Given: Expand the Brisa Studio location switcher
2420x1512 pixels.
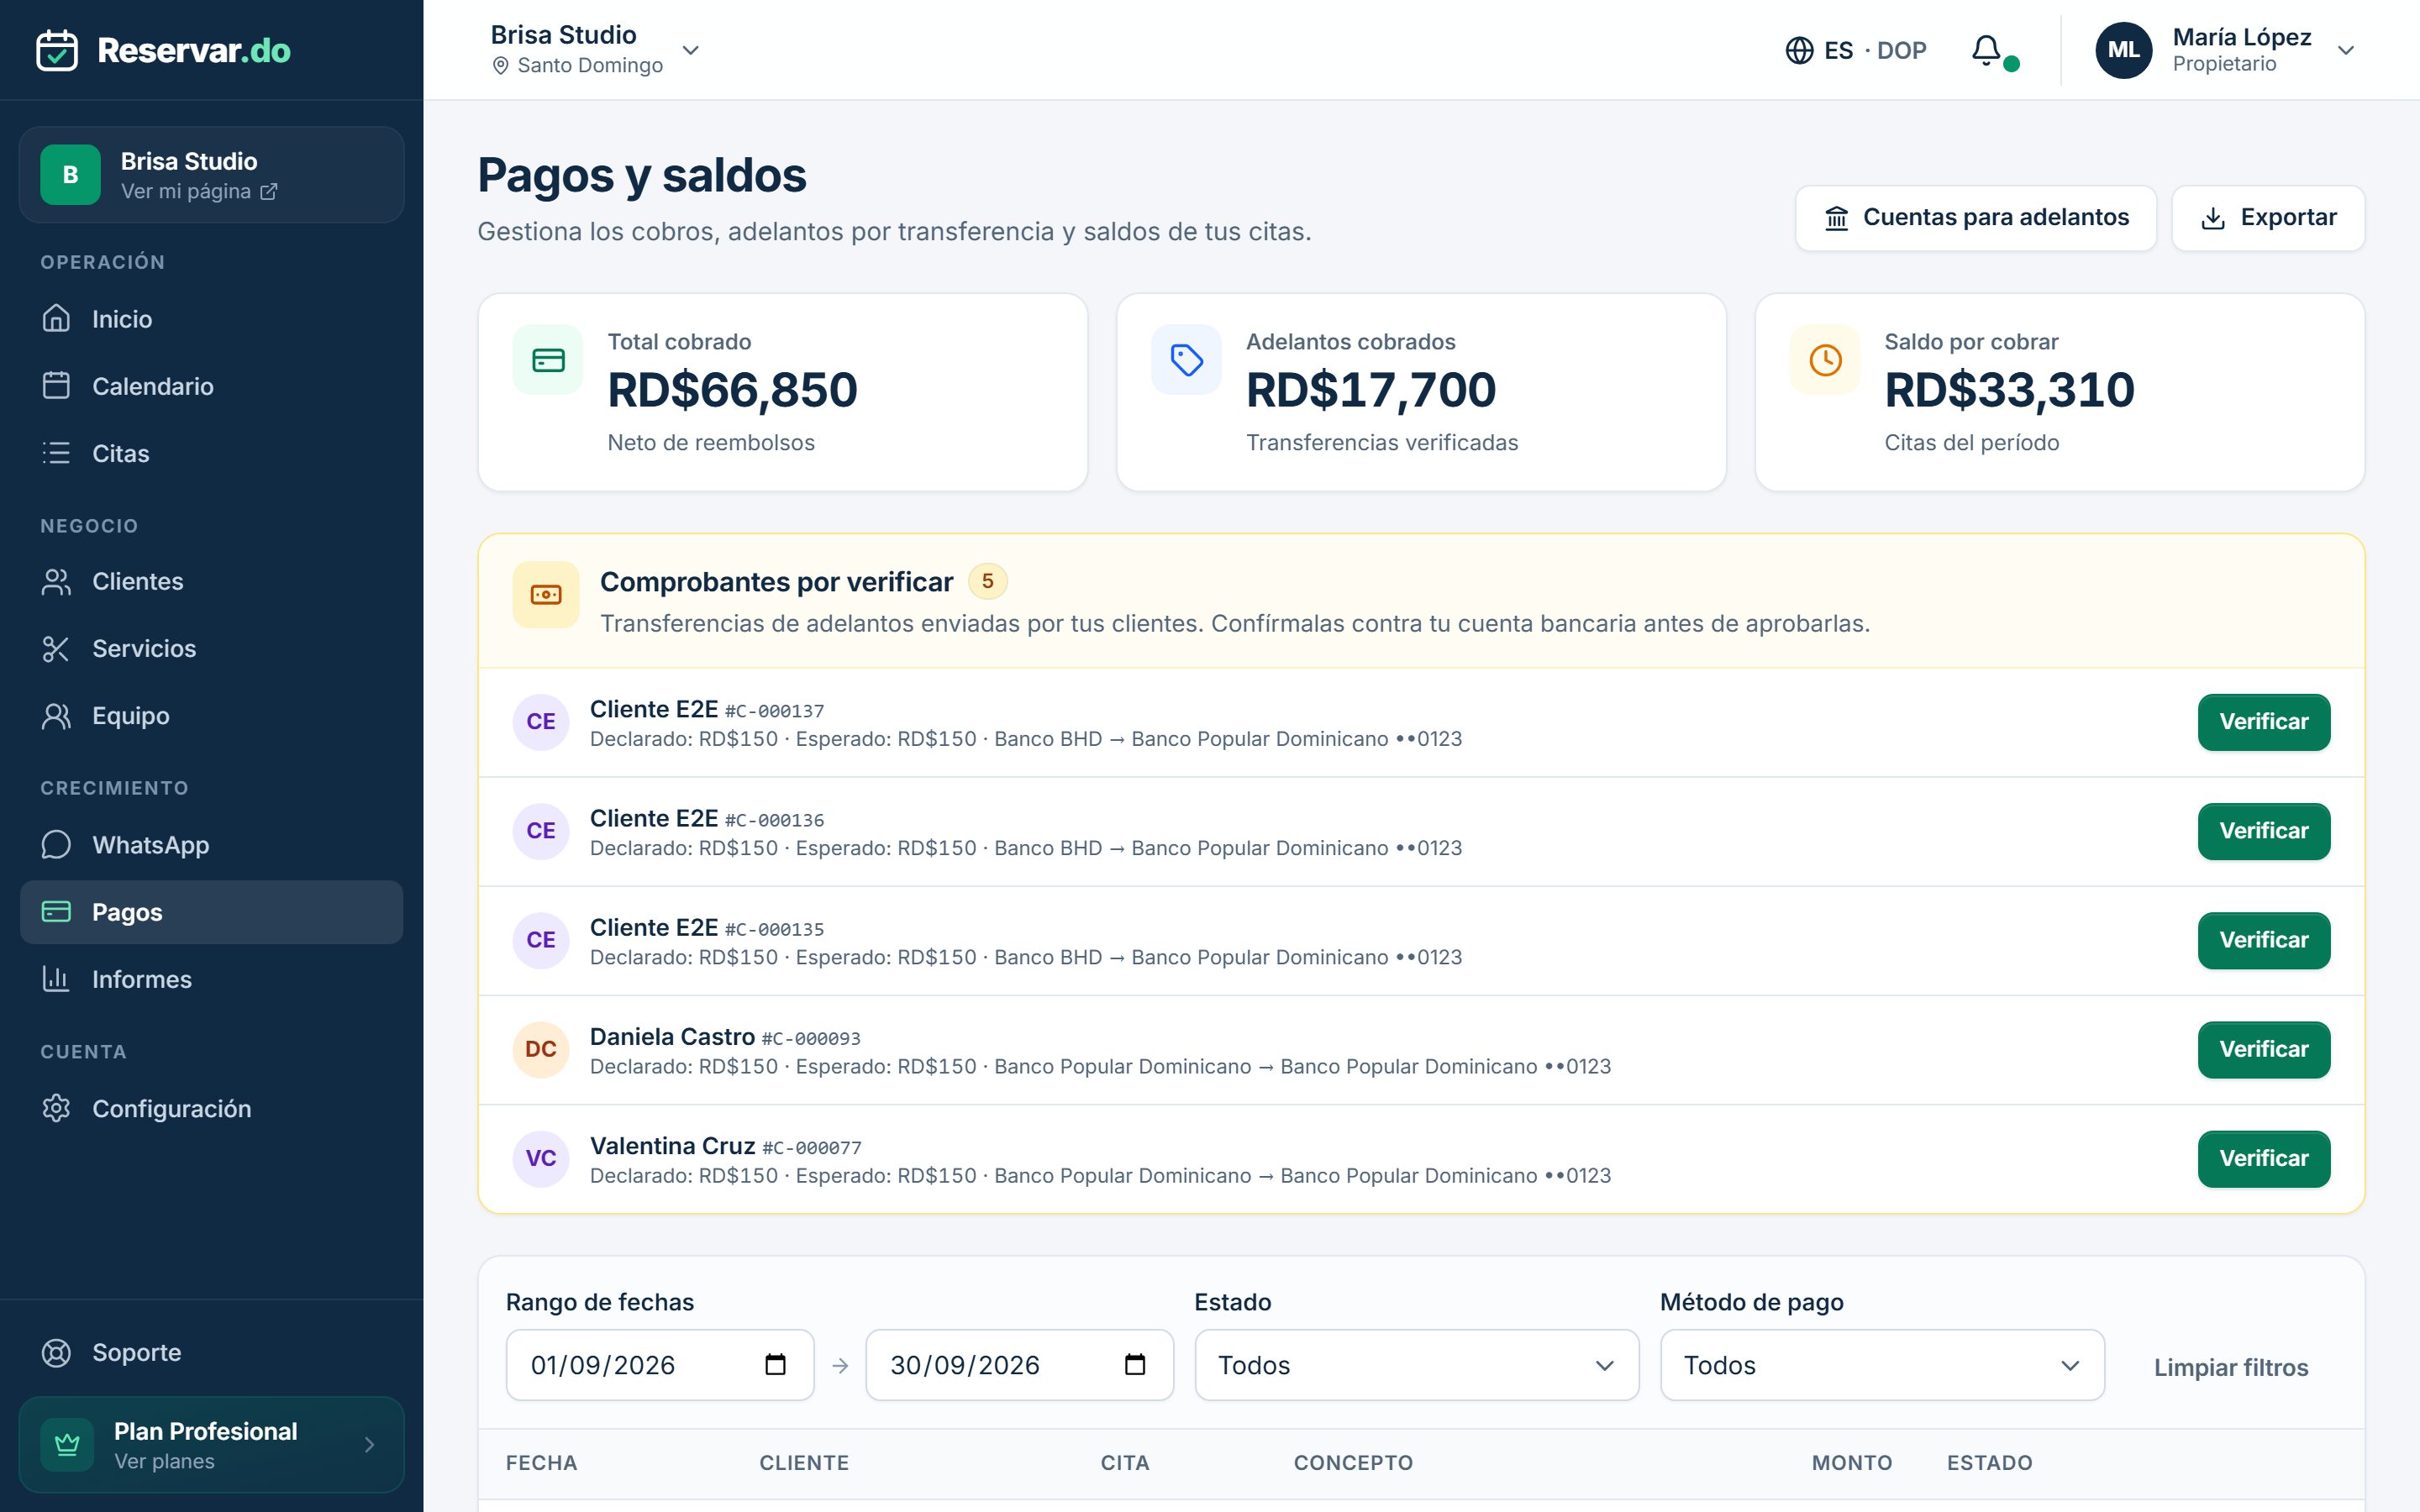Looking at the screenshot, I should pos(690,50).
